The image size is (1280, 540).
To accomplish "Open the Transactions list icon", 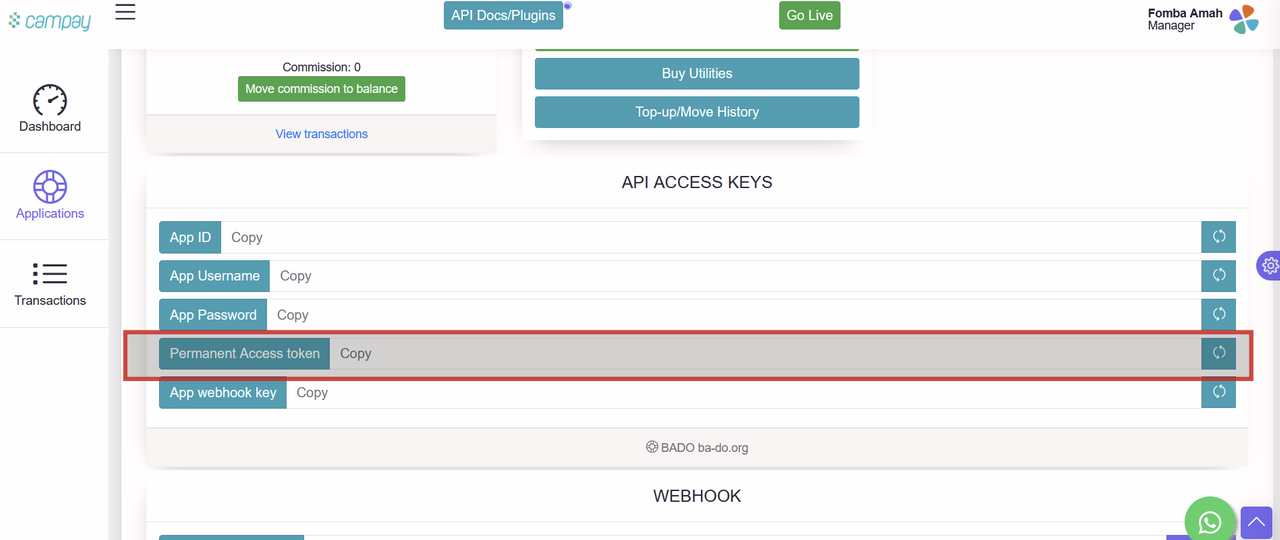I will [50, 273].
